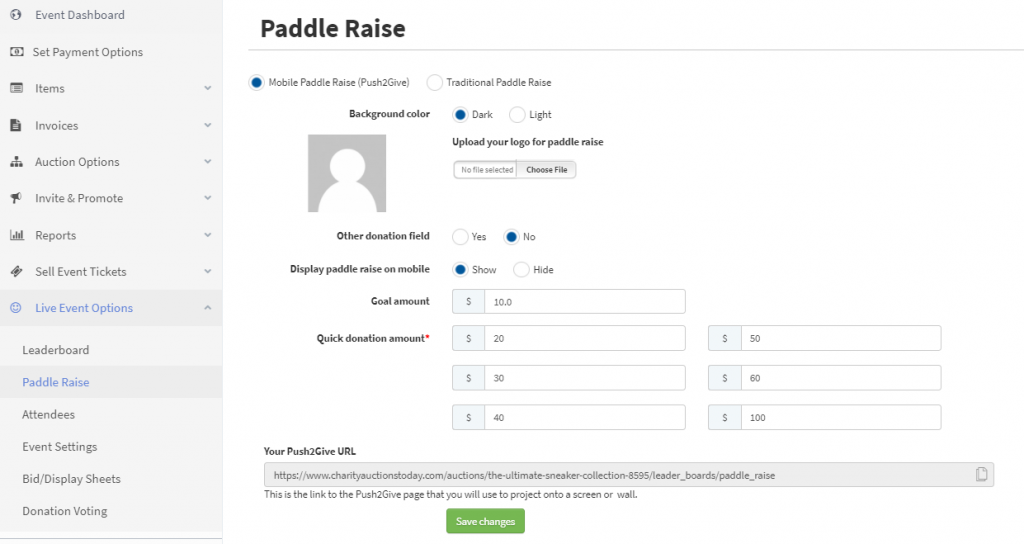Image resolution: width=1024 pixels, height=544 pixels.
Task: Click the Event Dashboard globe icon
Action: pyautogui.click(x=16, y=14)
